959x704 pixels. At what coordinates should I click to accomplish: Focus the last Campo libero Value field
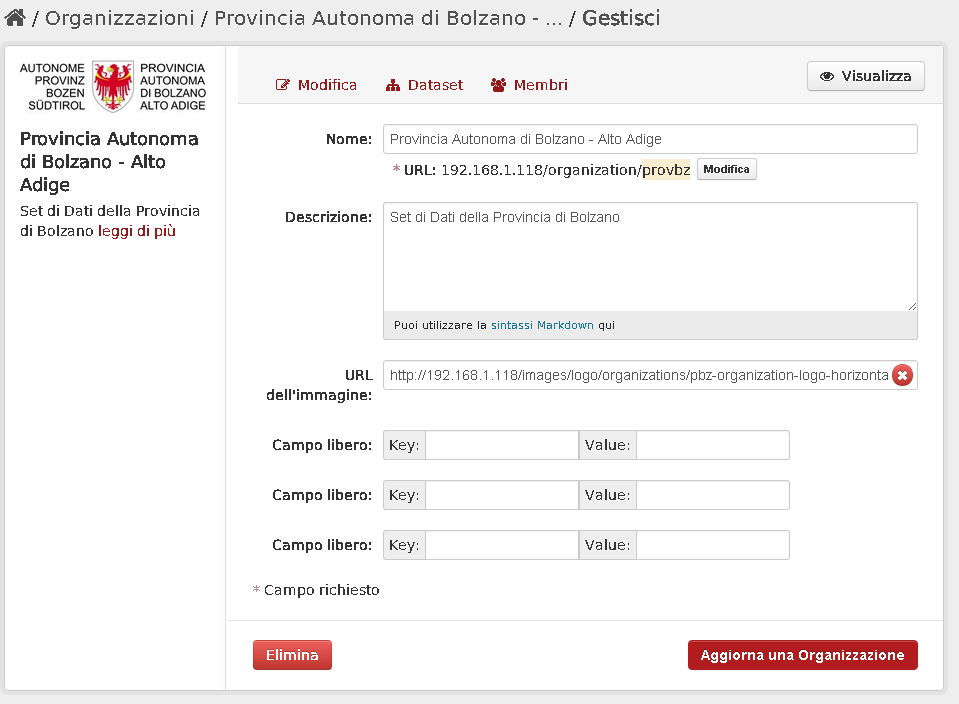click(713, 545)
